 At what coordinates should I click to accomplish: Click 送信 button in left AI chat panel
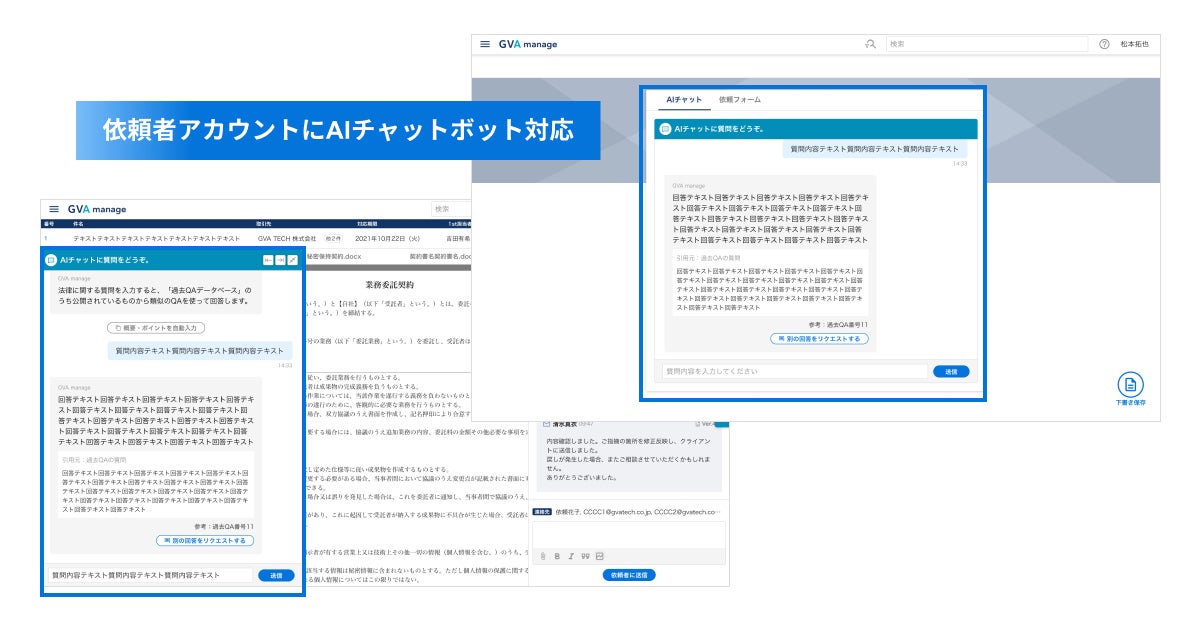coord(276,575)
